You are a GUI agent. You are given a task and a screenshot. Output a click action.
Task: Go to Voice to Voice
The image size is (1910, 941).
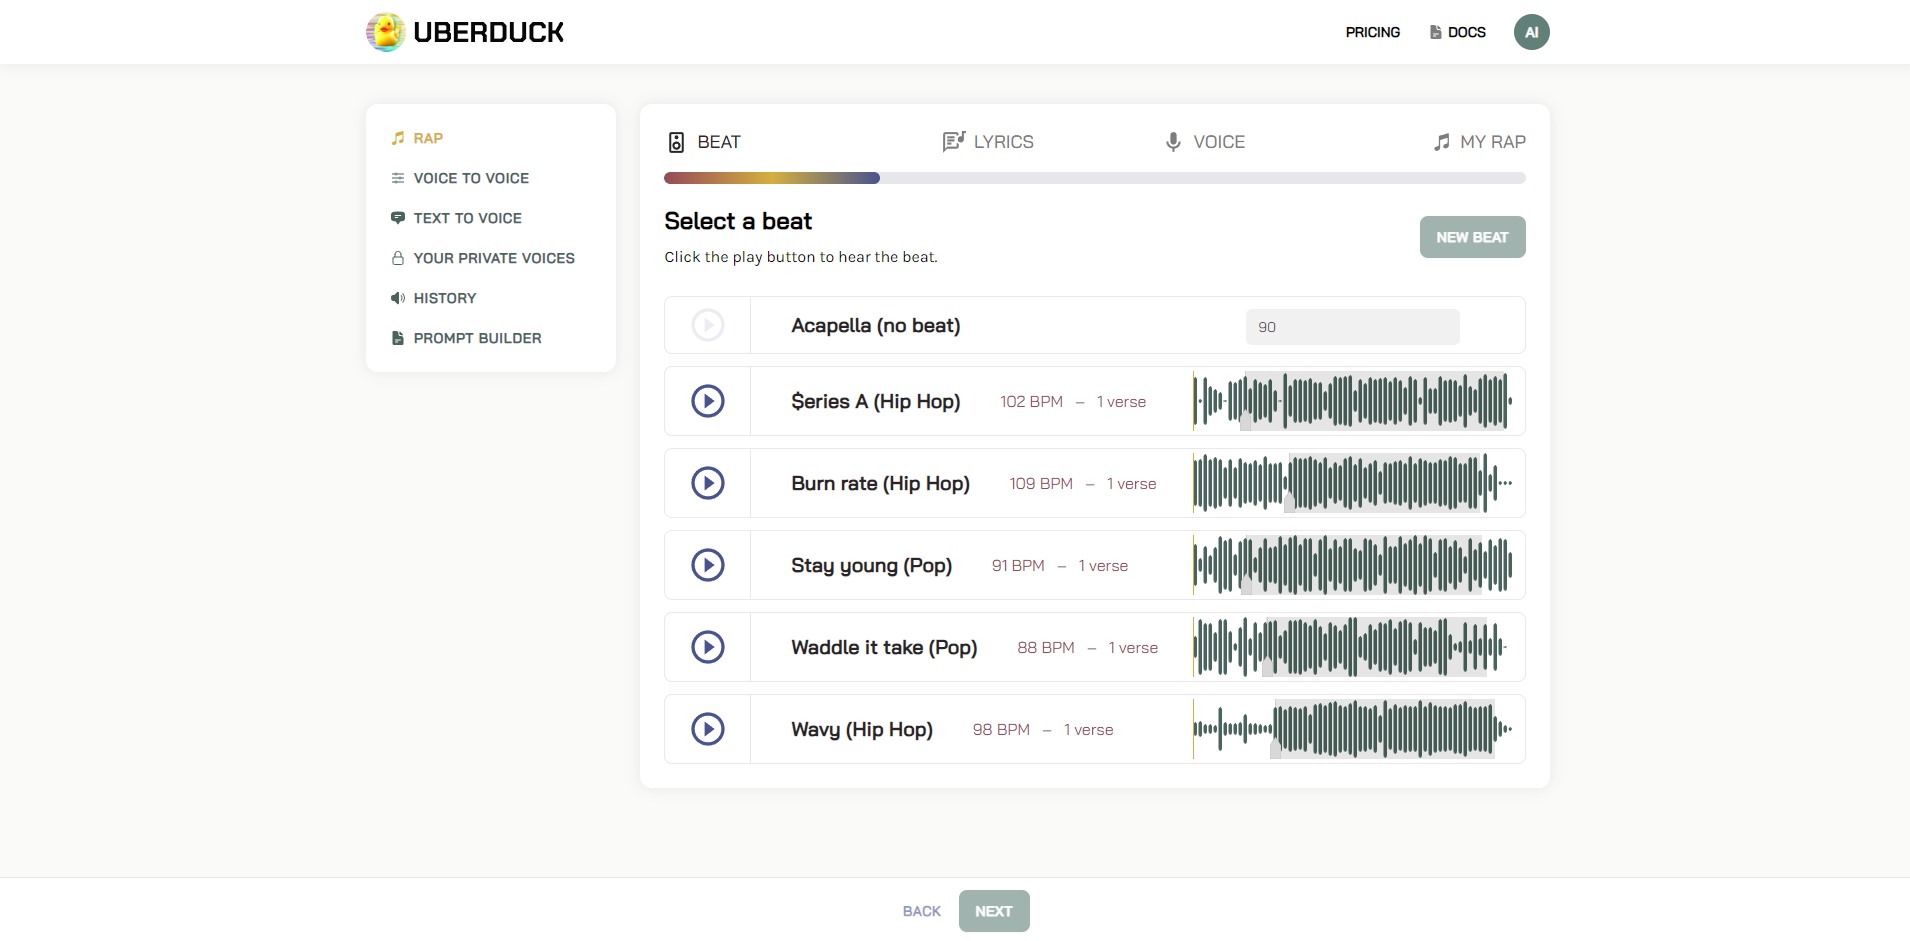(471, 178)
